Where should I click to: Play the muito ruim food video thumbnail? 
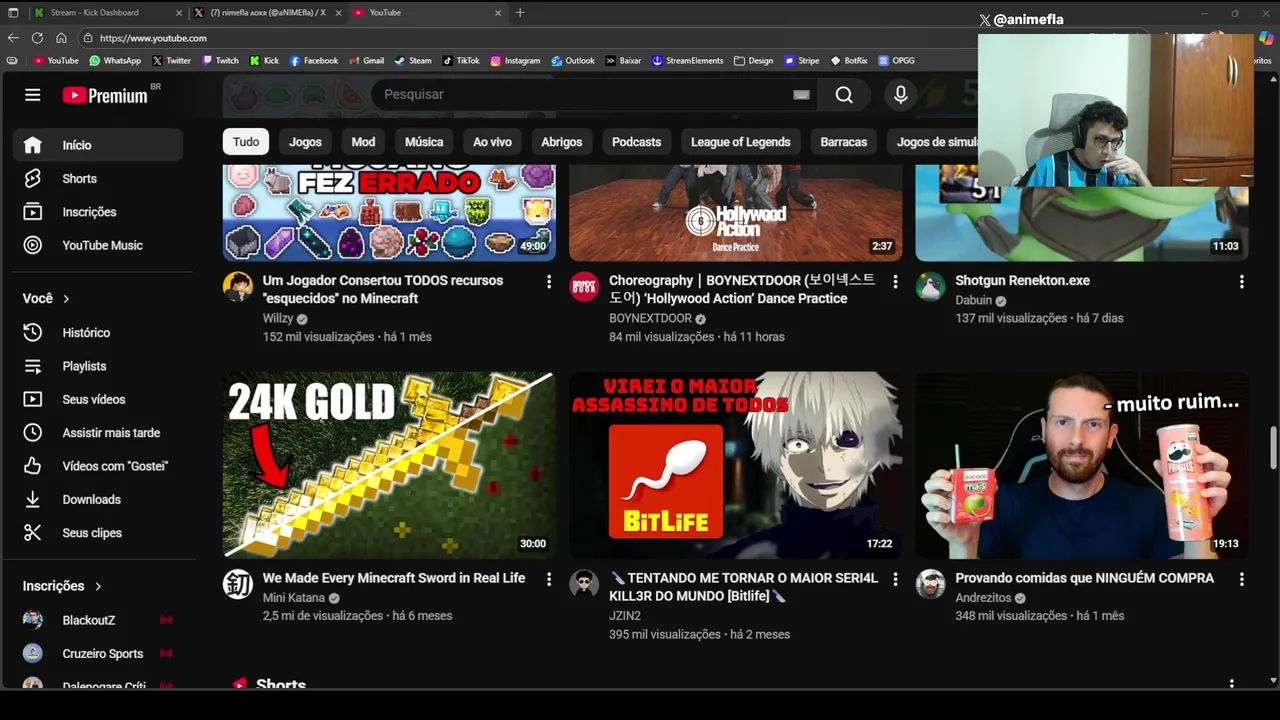tap(1082, 465)
